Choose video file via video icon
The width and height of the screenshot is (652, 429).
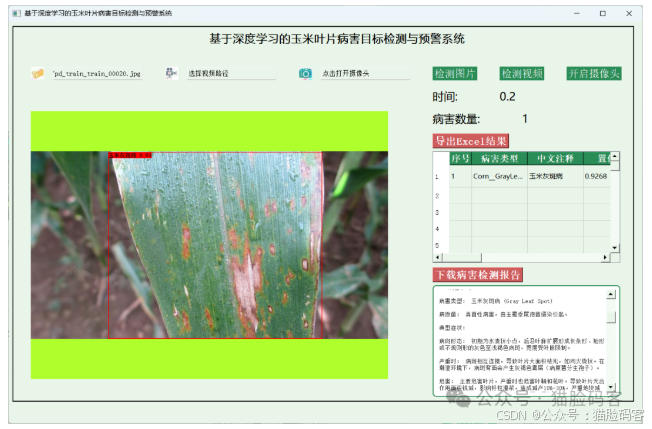click(171, 73)
